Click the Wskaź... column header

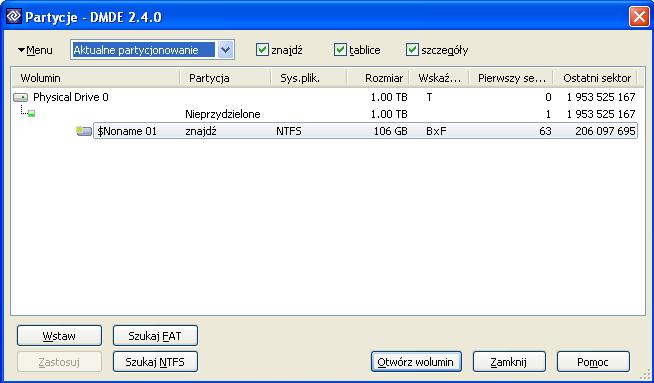click(x=439, y=78)
